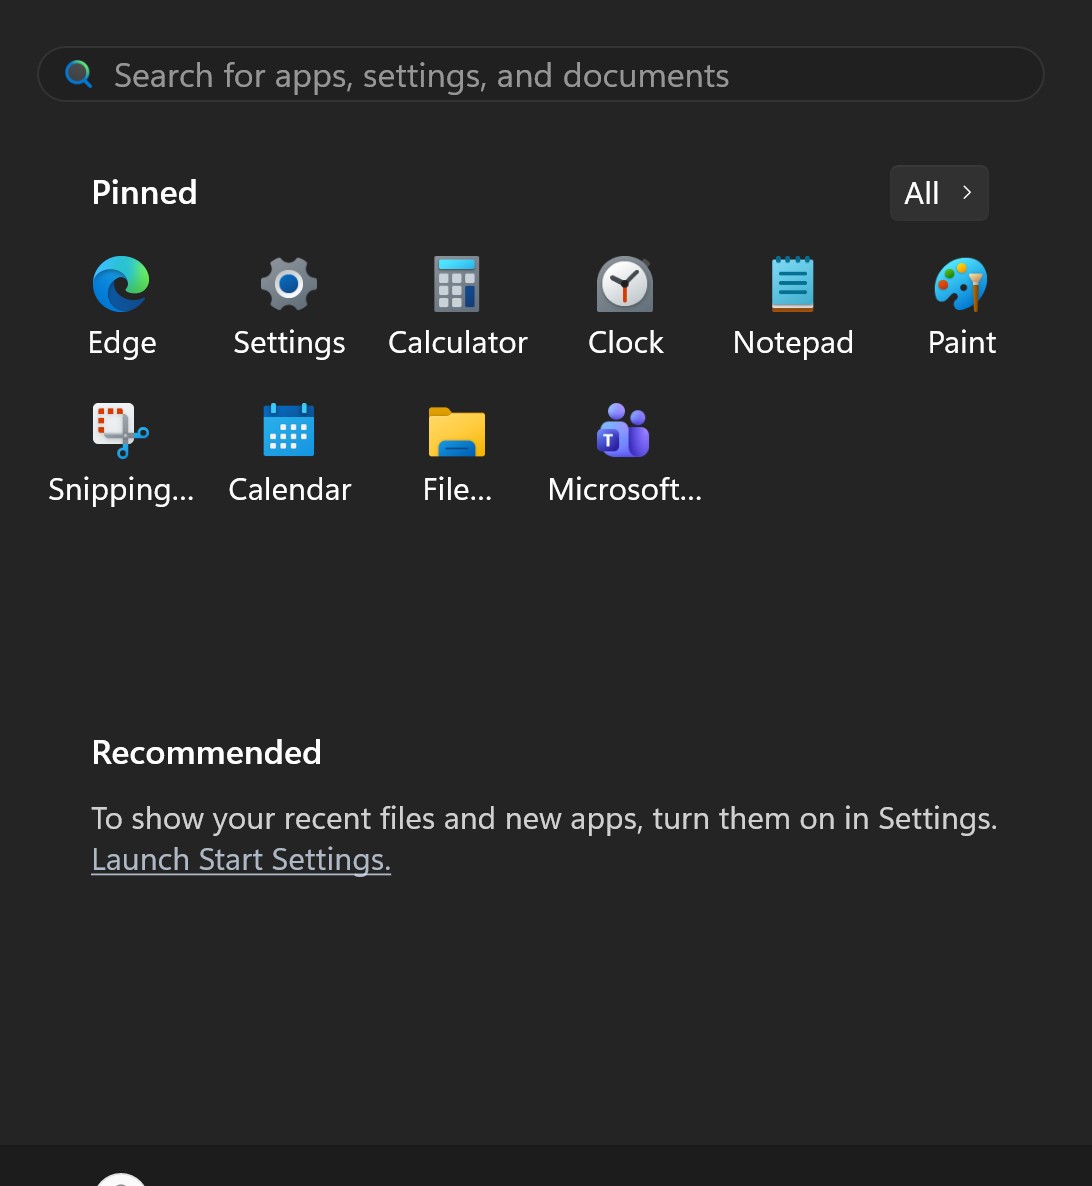Select the recent files message text
The width and height of the screenshot is (1092, 1186).
tap(544, 818)
